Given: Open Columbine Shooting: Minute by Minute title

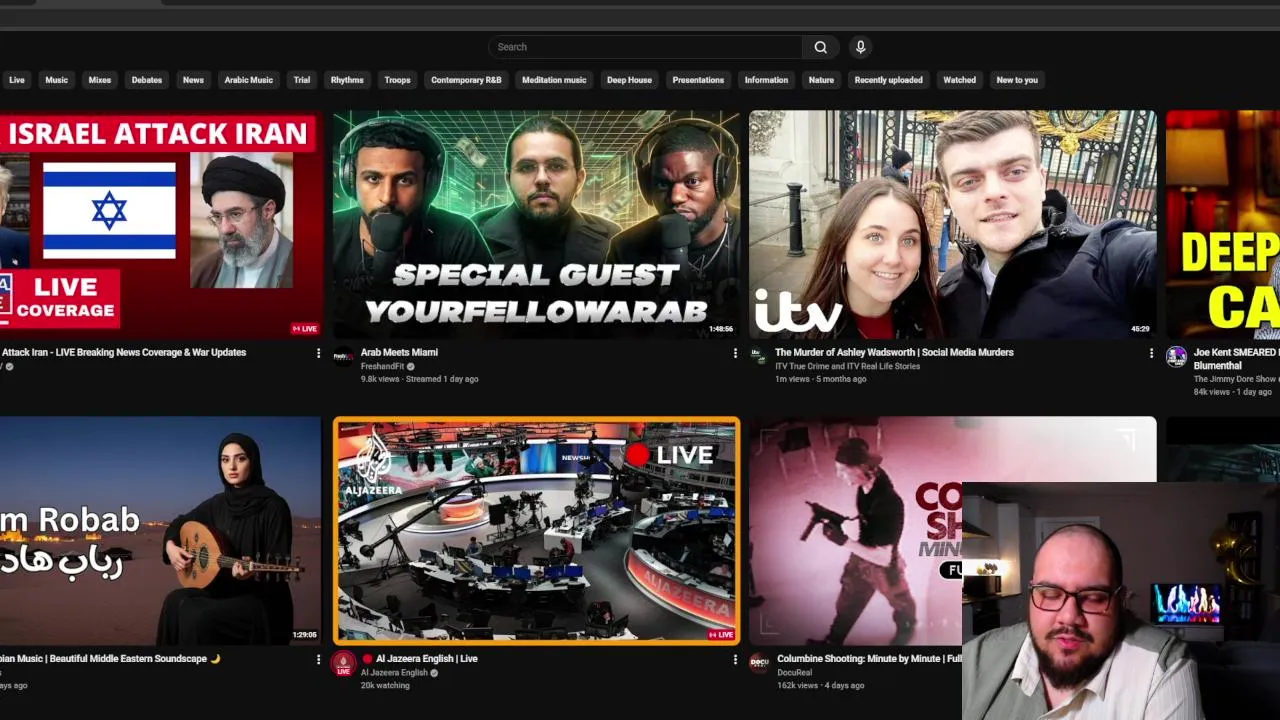Looking at the screenshot, I should tap(868, 659).
